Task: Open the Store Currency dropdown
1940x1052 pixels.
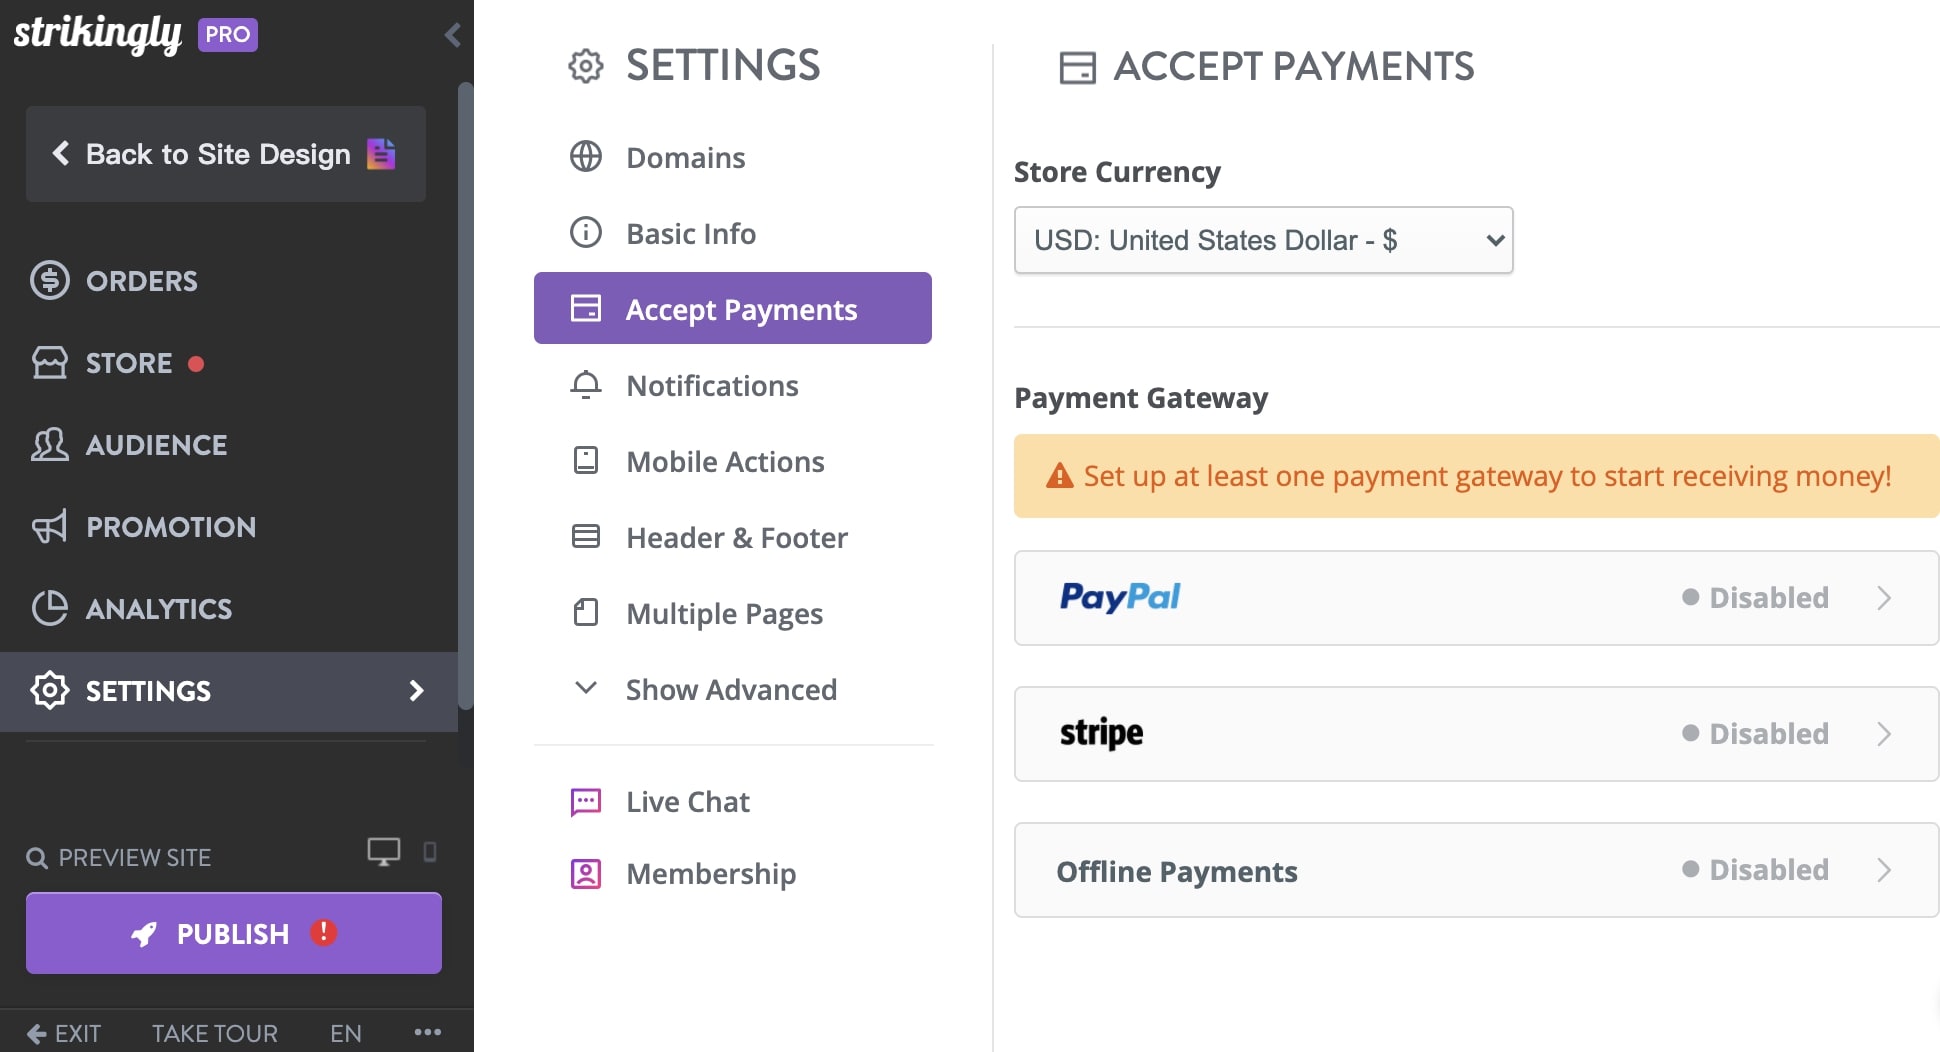Action: [x=1262, y=240]
